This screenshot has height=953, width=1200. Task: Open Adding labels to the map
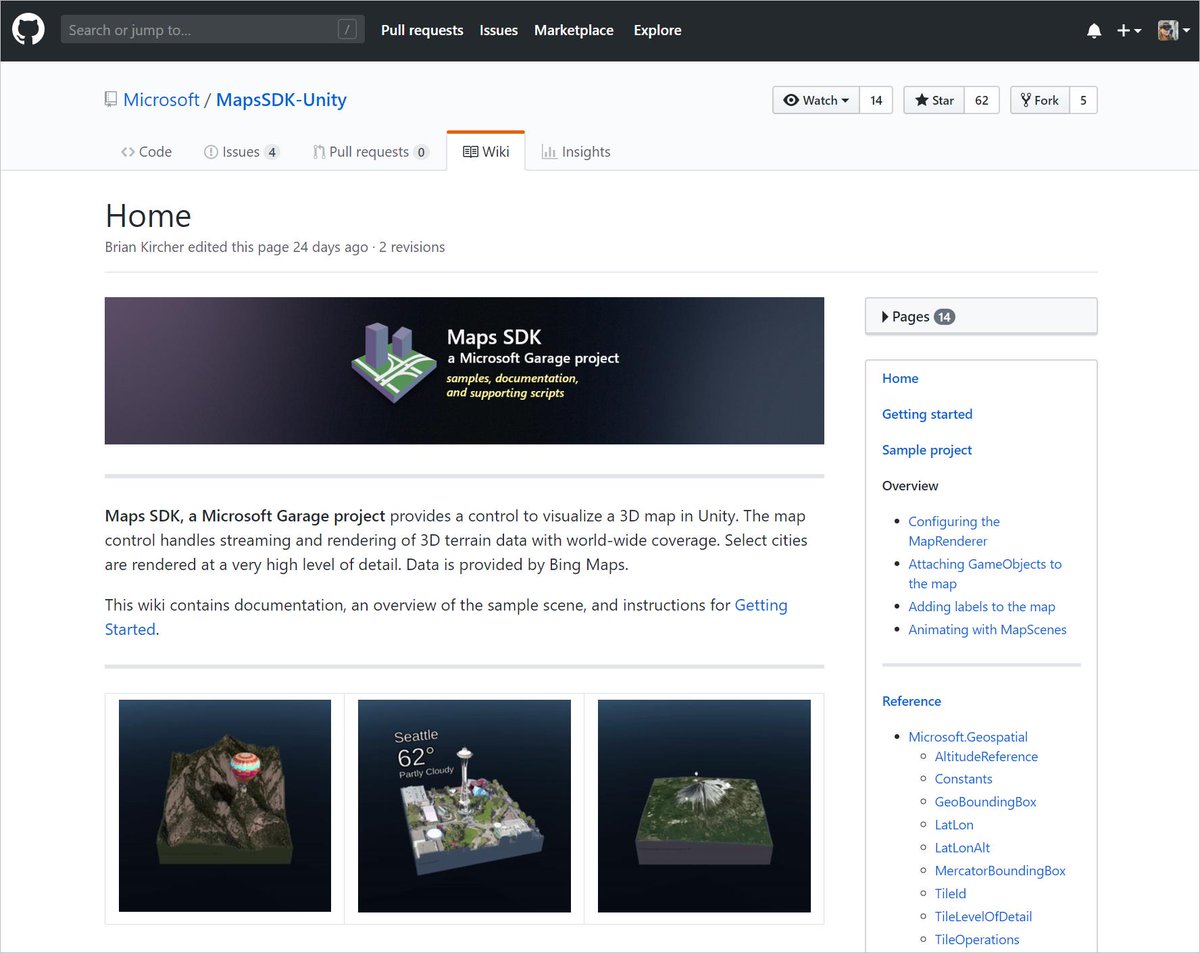982,607
